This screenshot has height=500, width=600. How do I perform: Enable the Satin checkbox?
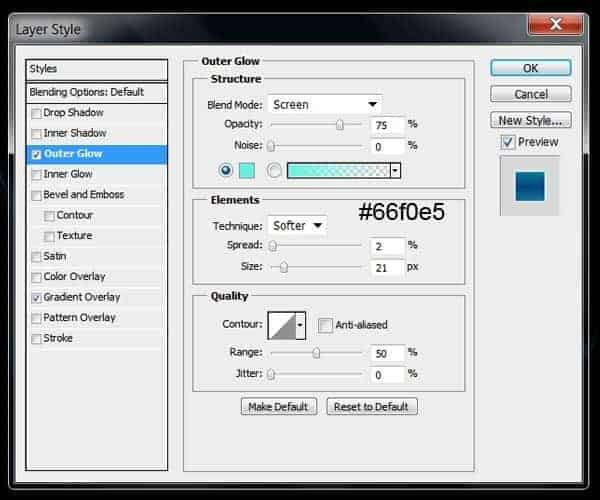(36, 257)
